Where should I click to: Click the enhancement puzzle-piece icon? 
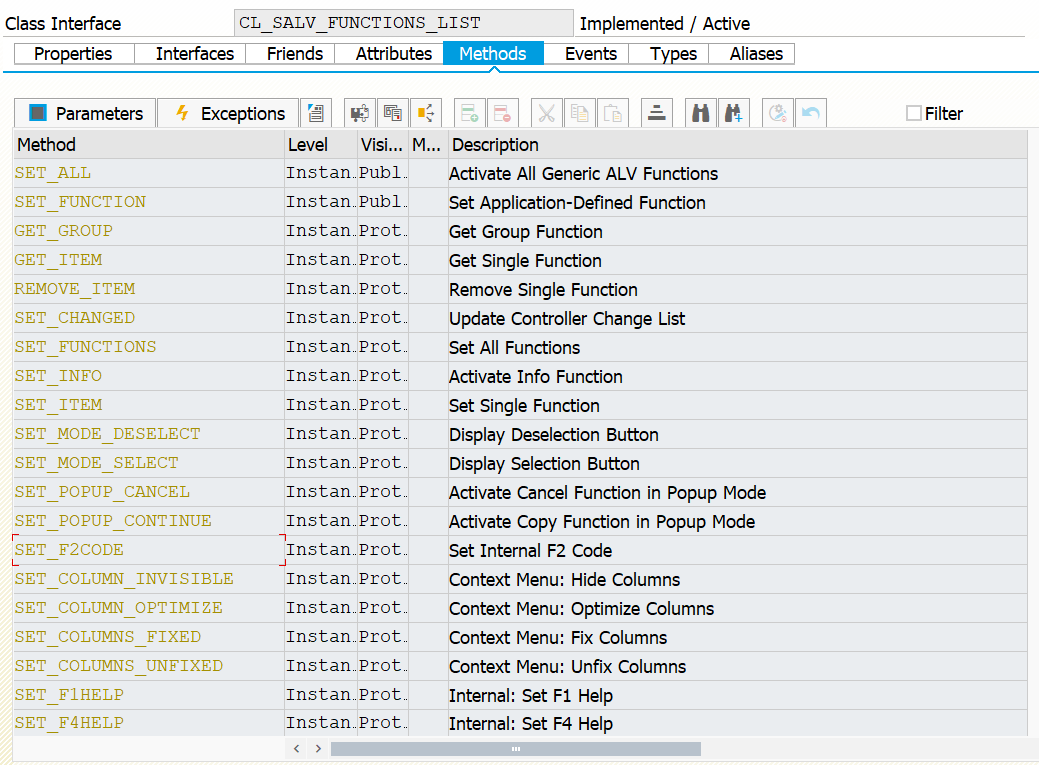point(360,113)
